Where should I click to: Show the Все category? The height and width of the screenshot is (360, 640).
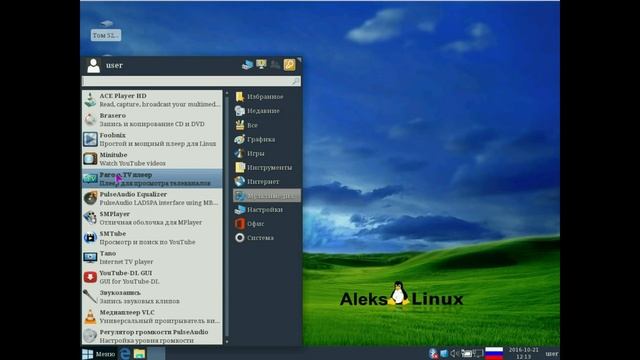(x=267, y=125)
